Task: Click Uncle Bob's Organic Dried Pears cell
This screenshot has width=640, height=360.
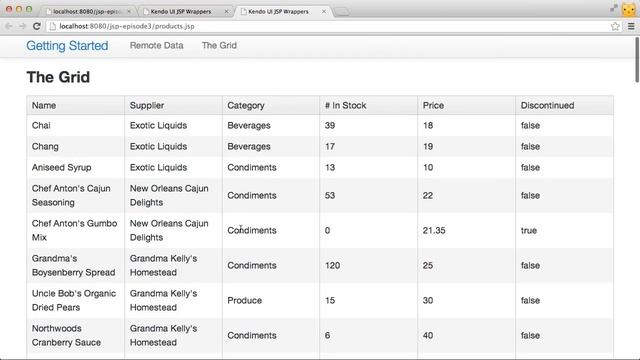Action: [x=76, y=300]
